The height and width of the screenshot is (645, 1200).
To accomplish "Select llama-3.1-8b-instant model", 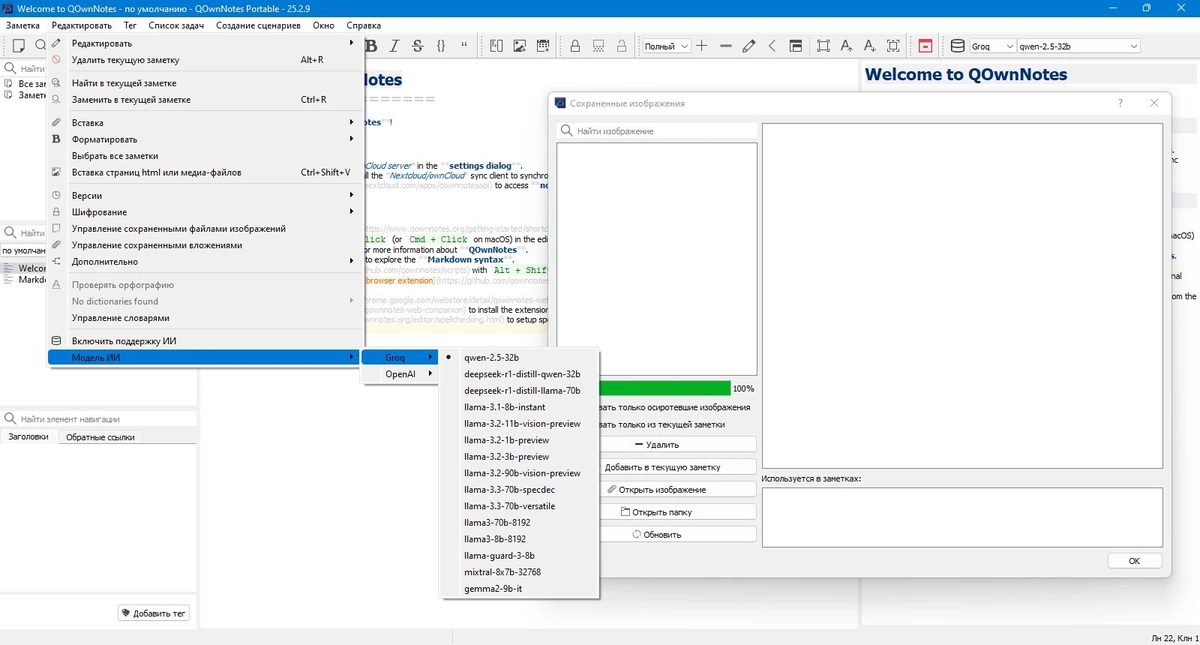I will click(520, 407).
